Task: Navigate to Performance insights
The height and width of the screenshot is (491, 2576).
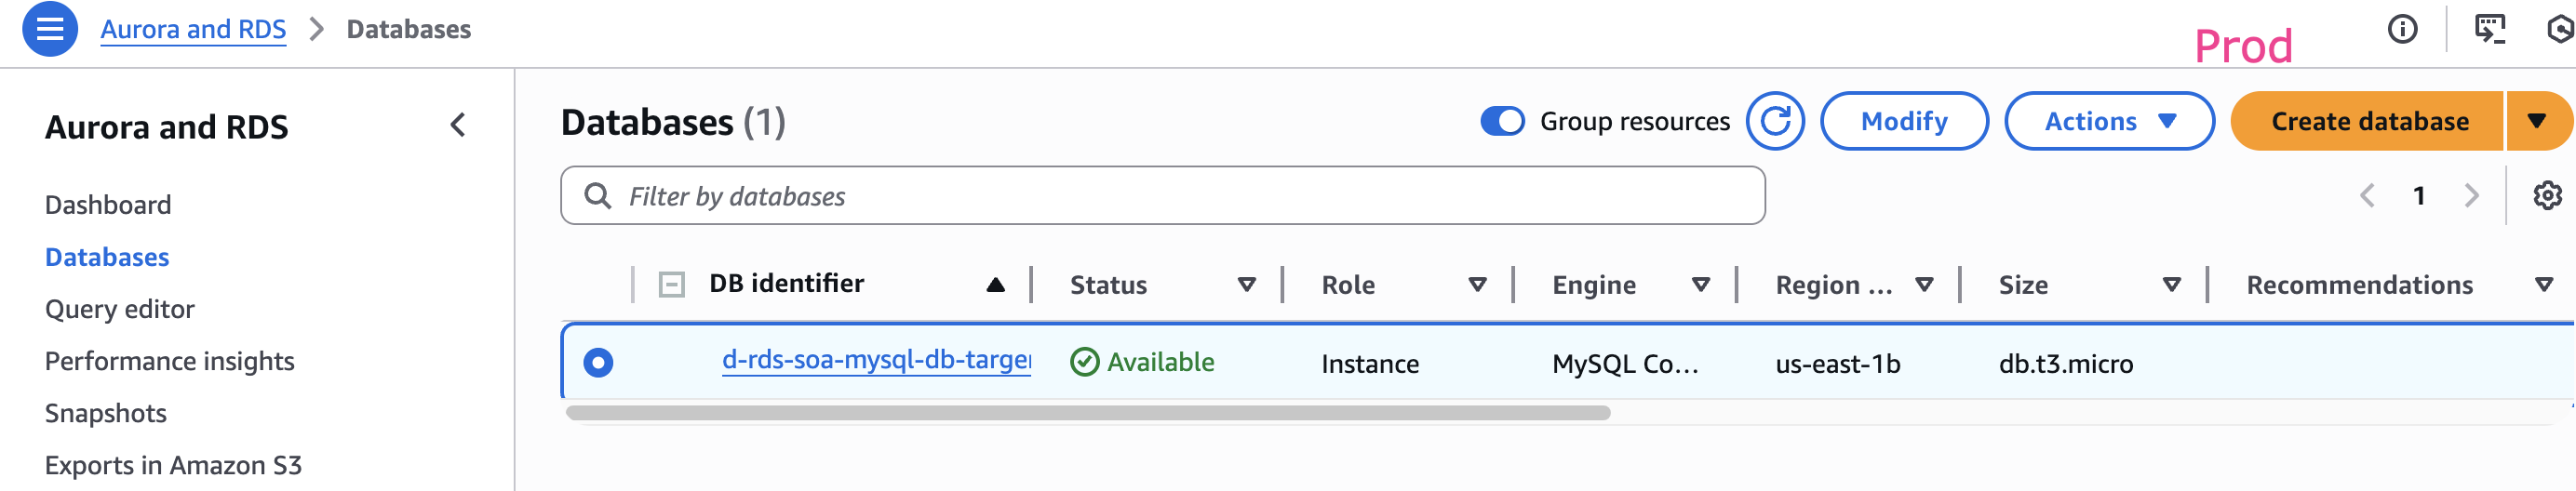Action: coord(169,361)
